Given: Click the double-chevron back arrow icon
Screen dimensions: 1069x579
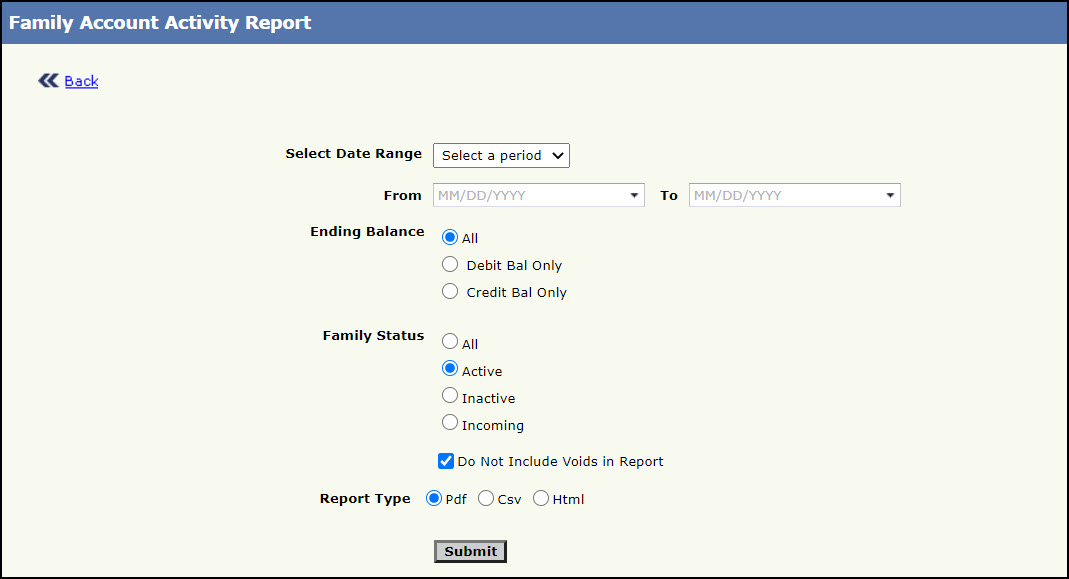Looking at the screenshot, I should click(x=48, y=81).
